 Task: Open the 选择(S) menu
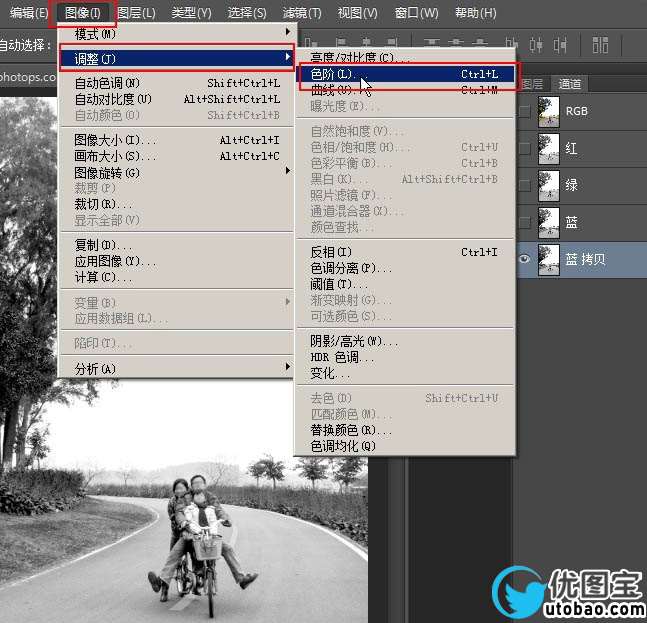(247, 13)
